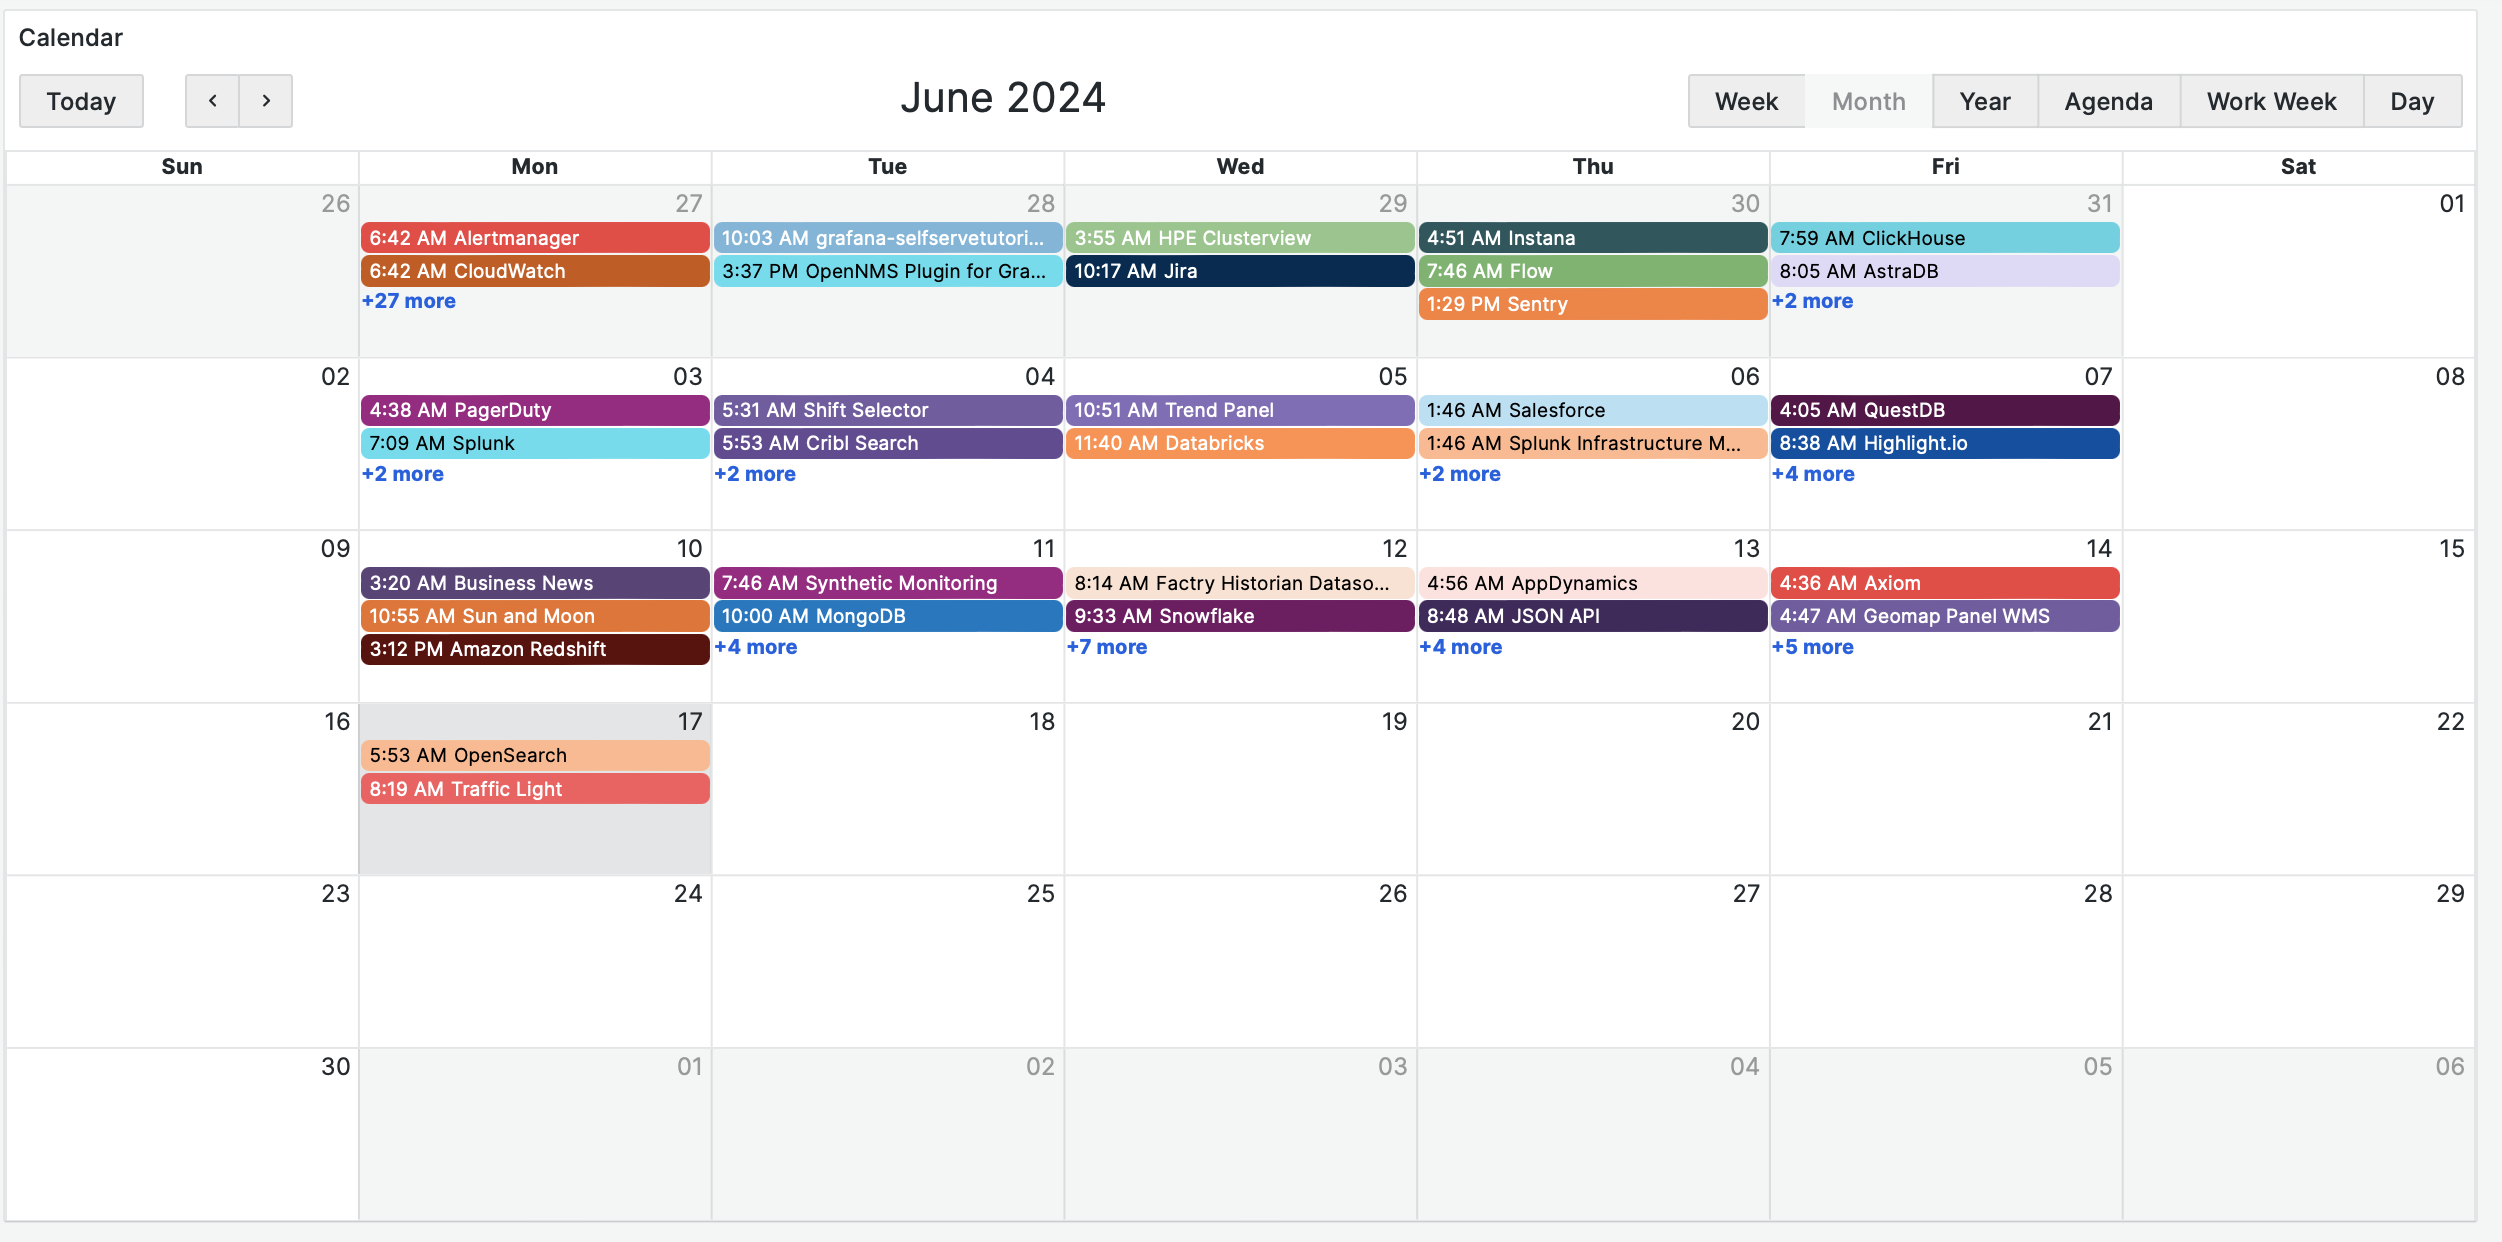The width and height of the screenshot is (2502, 1242).
Task: Open the 1:29 PM Sentry event
Action: pyautogui.click(x=1592, y=304)
